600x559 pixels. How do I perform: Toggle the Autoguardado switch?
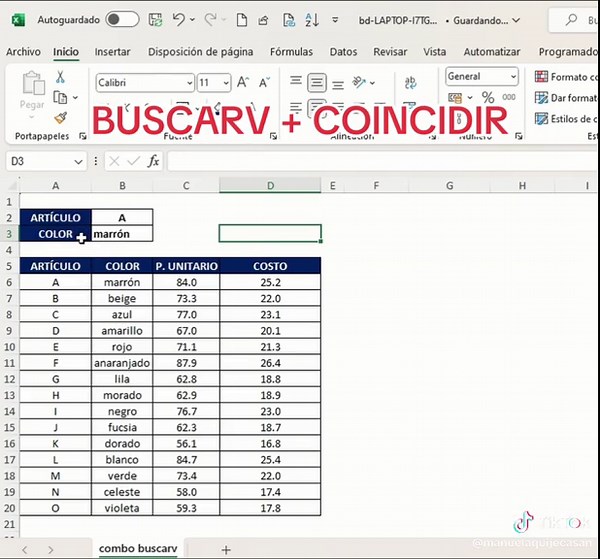(x=122, y=20)
